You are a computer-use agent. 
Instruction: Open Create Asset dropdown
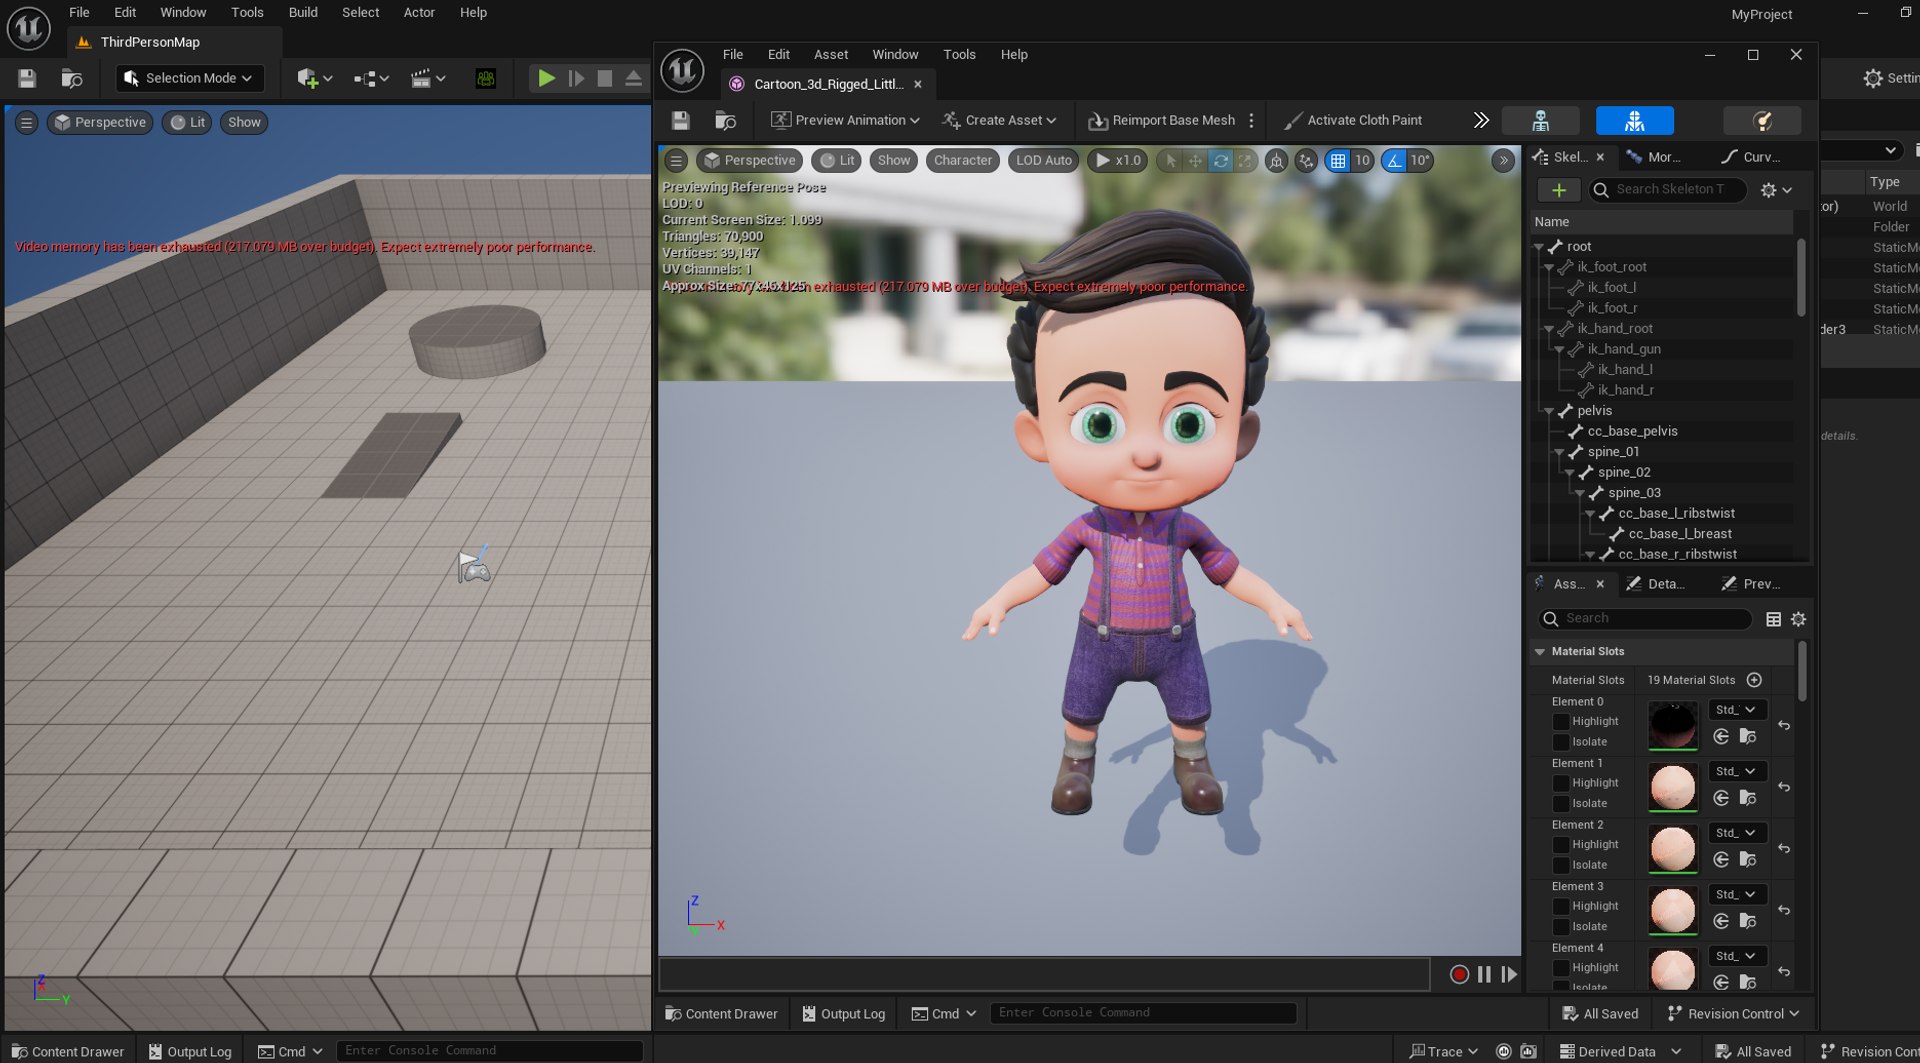tap(999, 120)
